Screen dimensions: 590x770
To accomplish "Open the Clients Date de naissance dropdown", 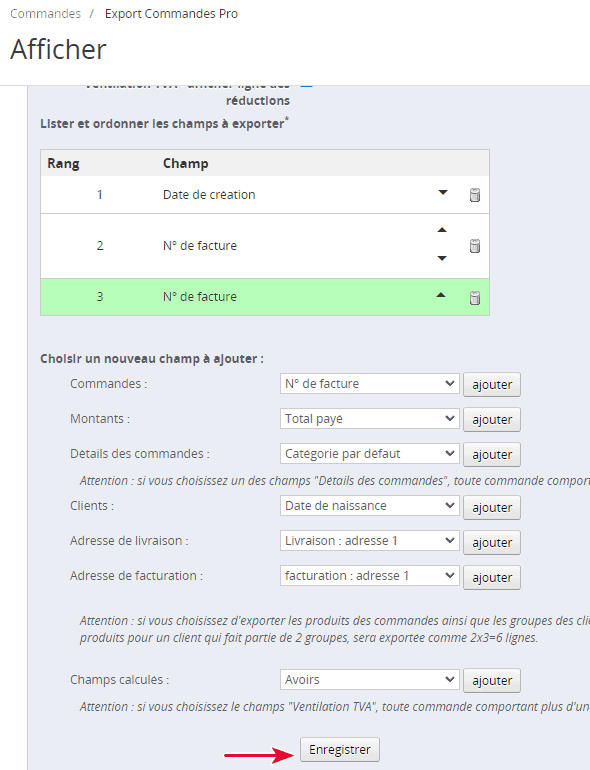I will tap(369, 506).
